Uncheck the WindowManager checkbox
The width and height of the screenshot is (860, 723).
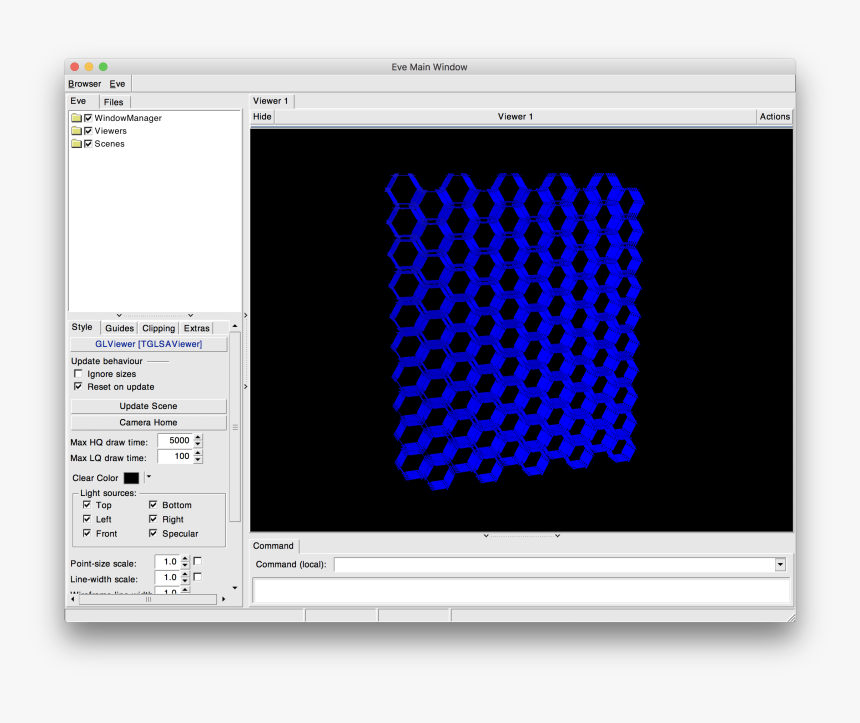pos(88,118)
